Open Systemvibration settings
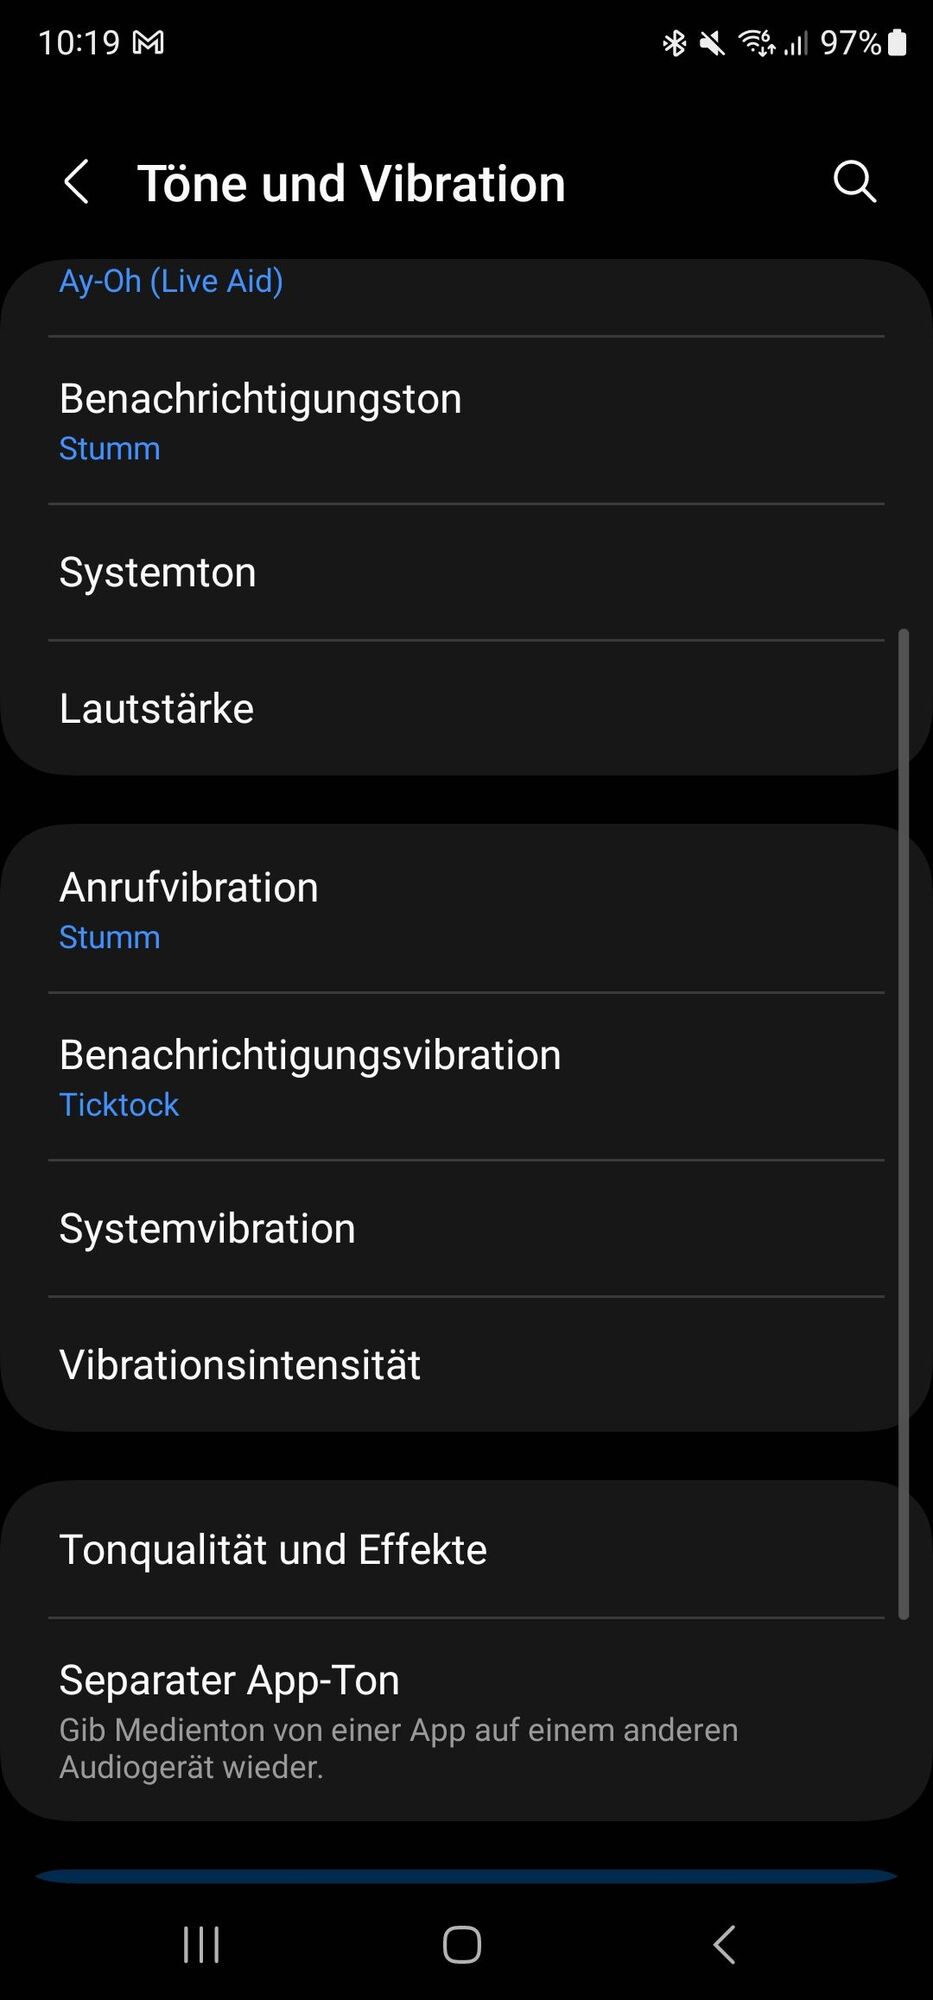Viewport: 933px width, 2000px height. click(x=466, y=1229)
